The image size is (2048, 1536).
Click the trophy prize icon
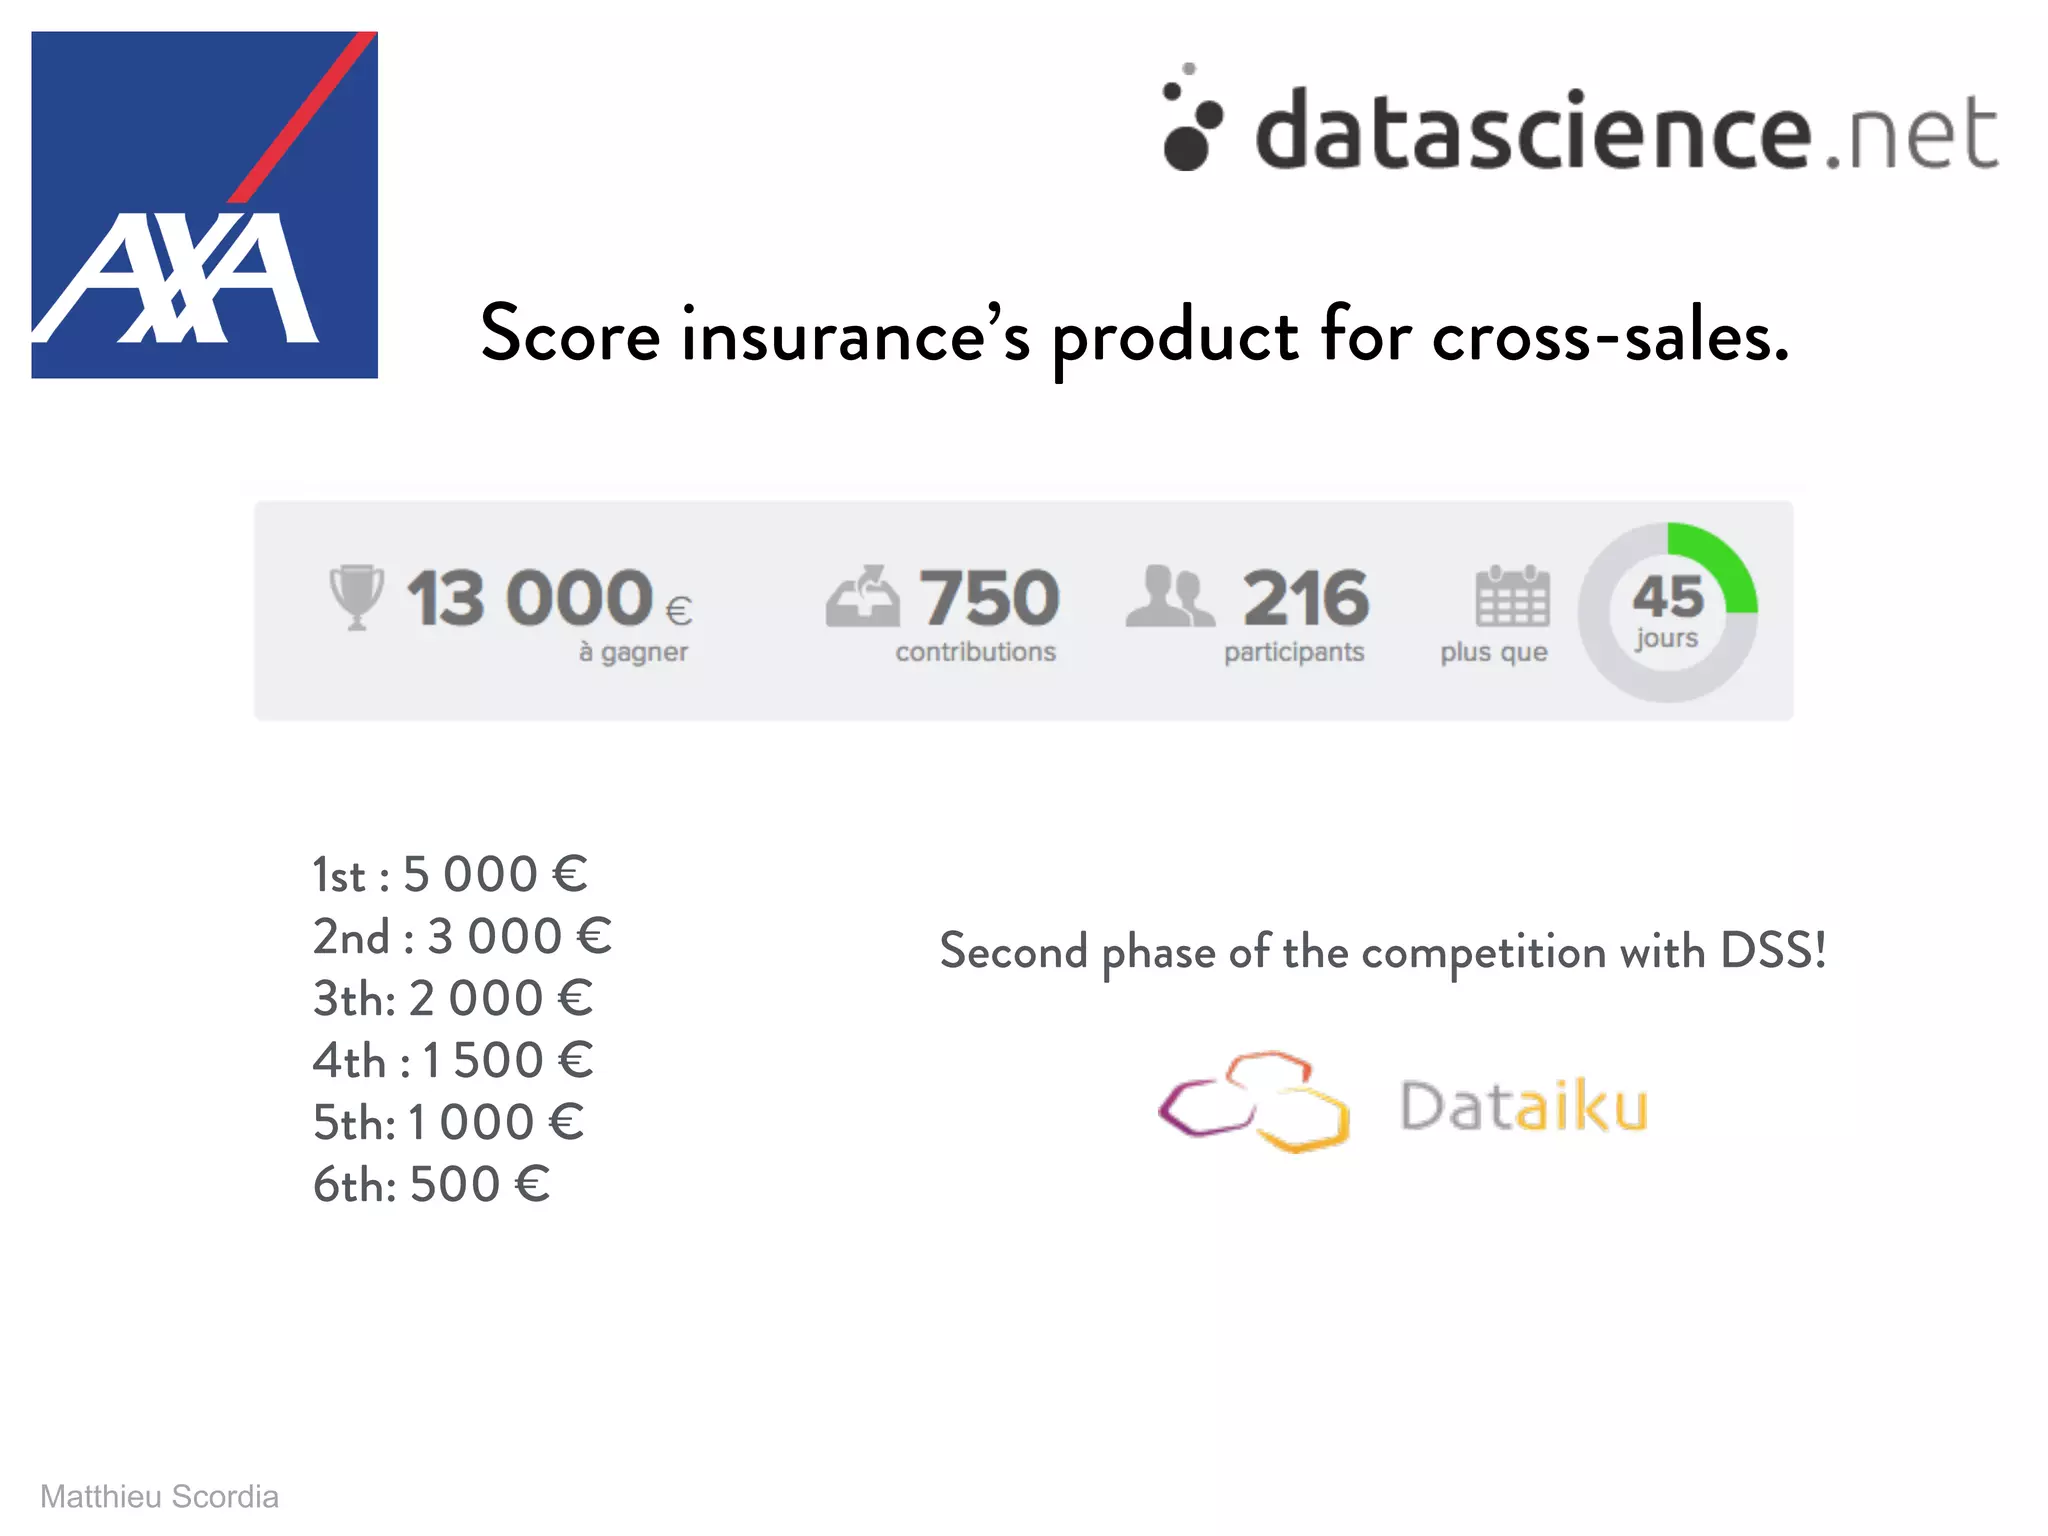356,598
